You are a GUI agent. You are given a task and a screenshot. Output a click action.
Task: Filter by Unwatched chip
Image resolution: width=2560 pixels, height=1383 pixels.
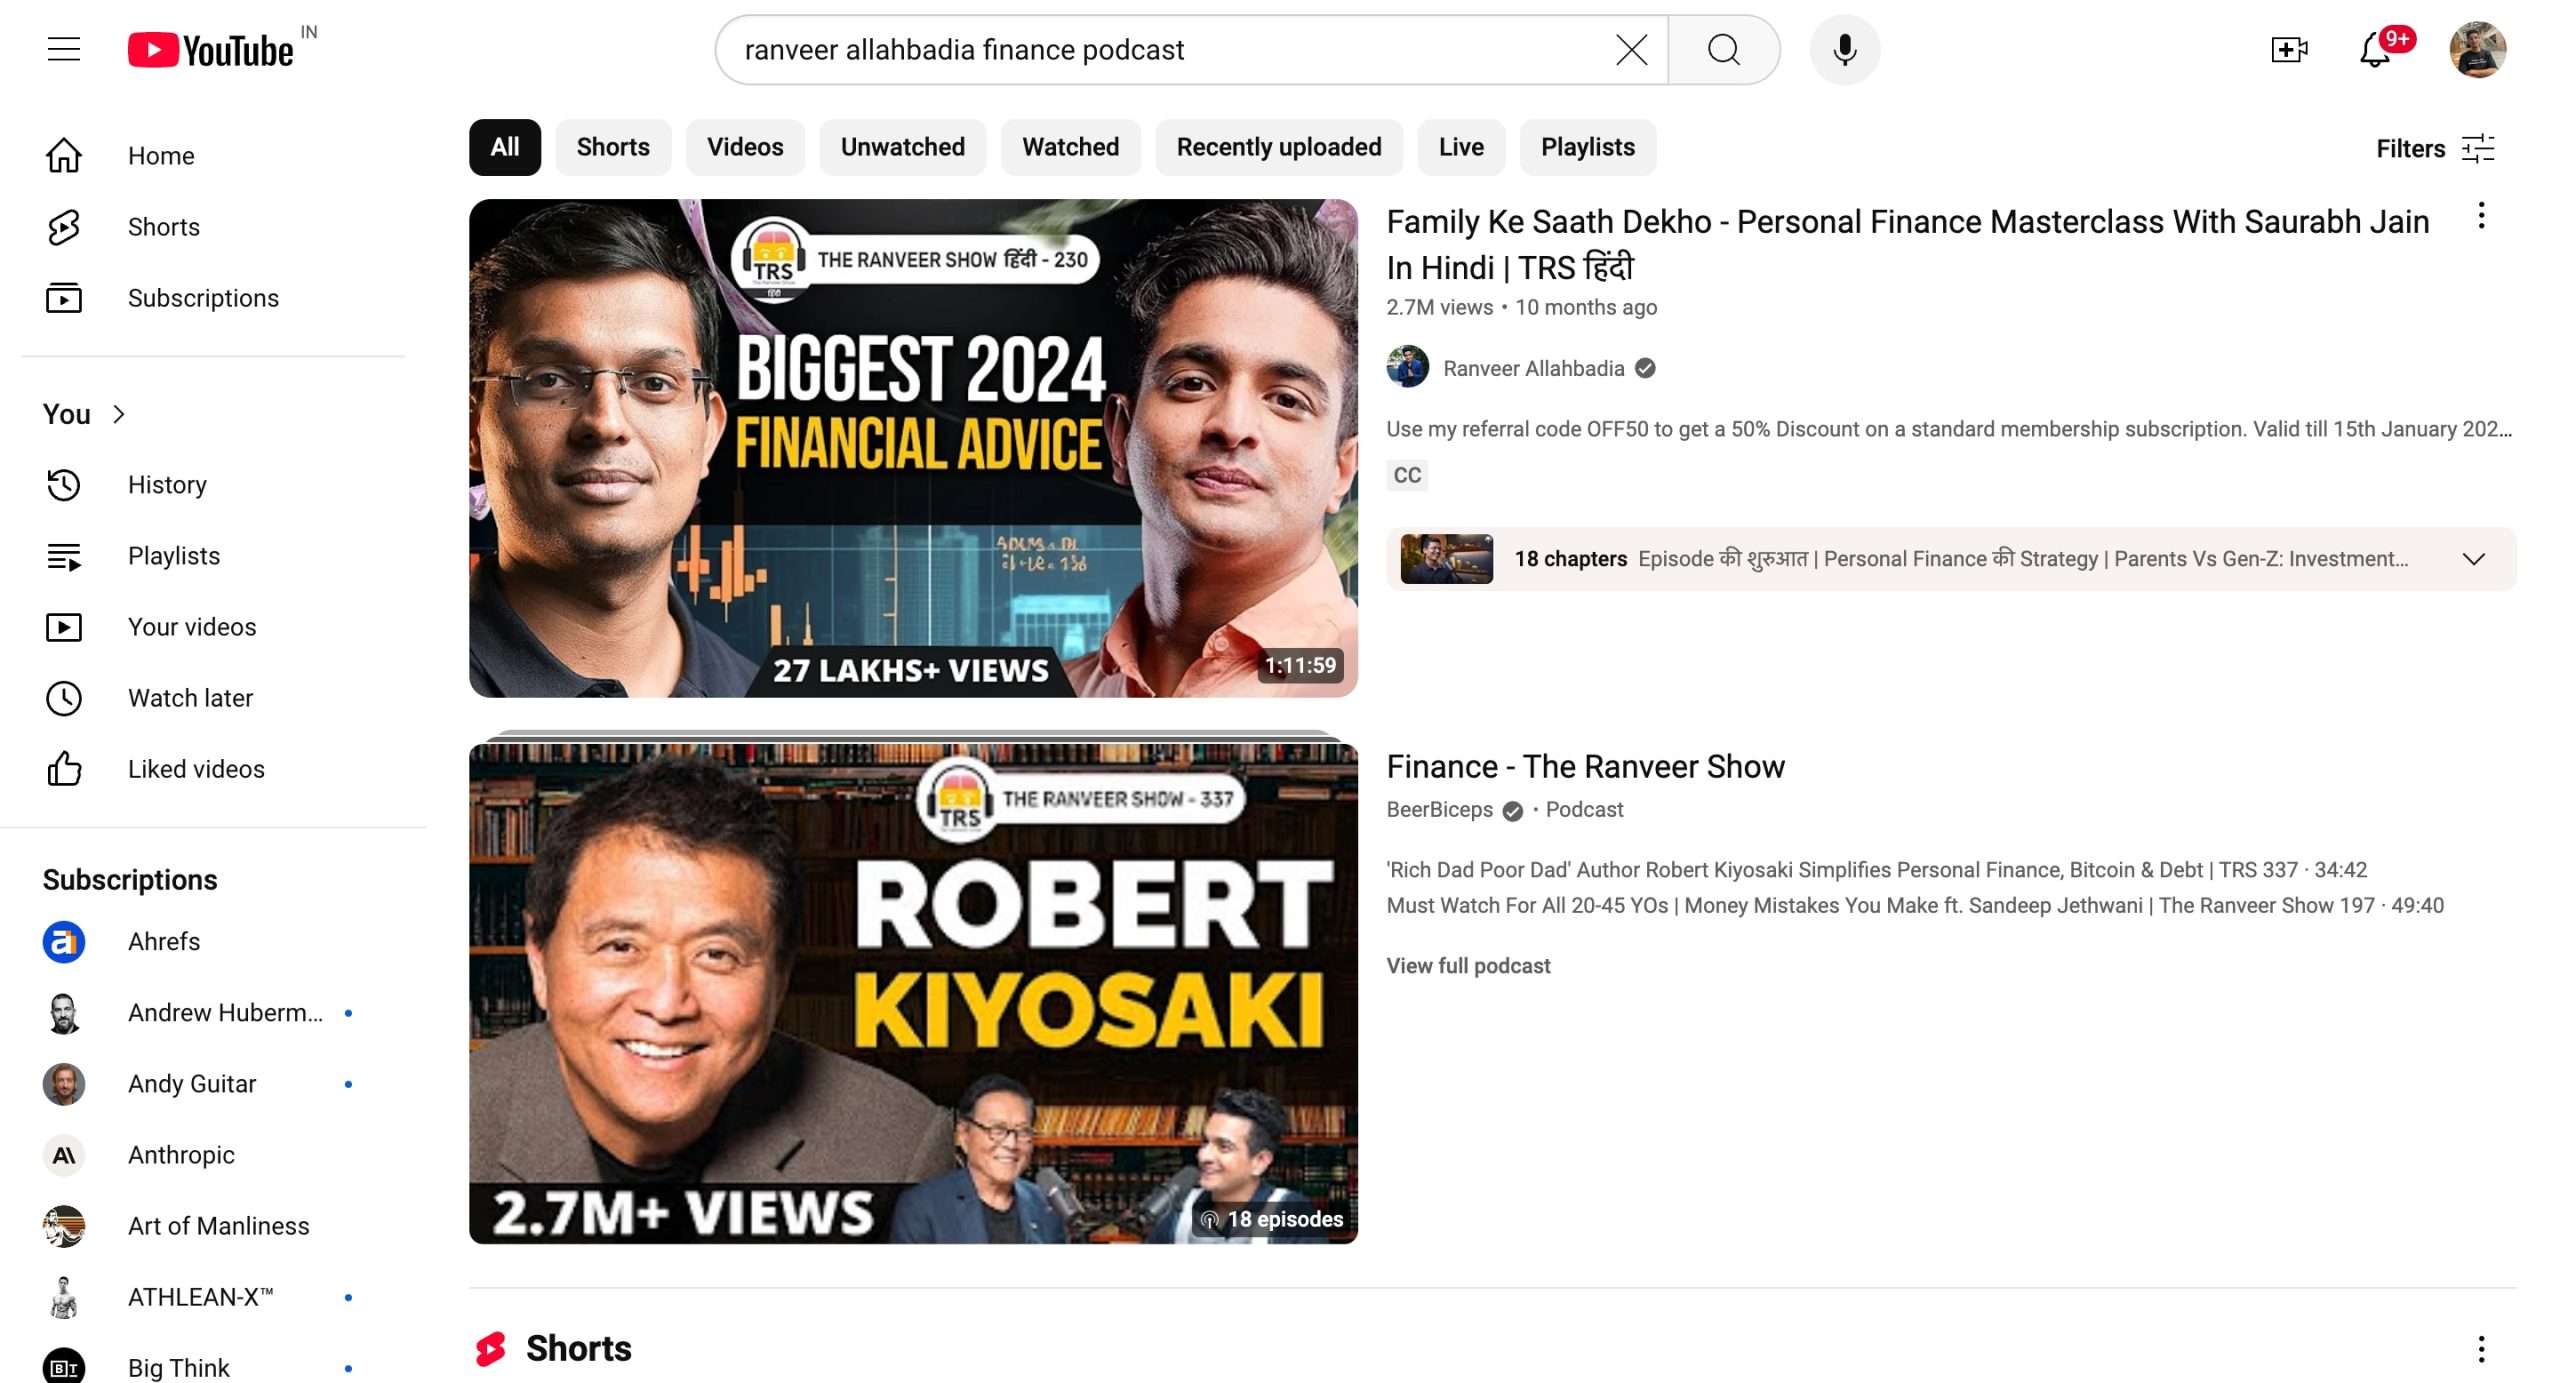coord(902,147)
